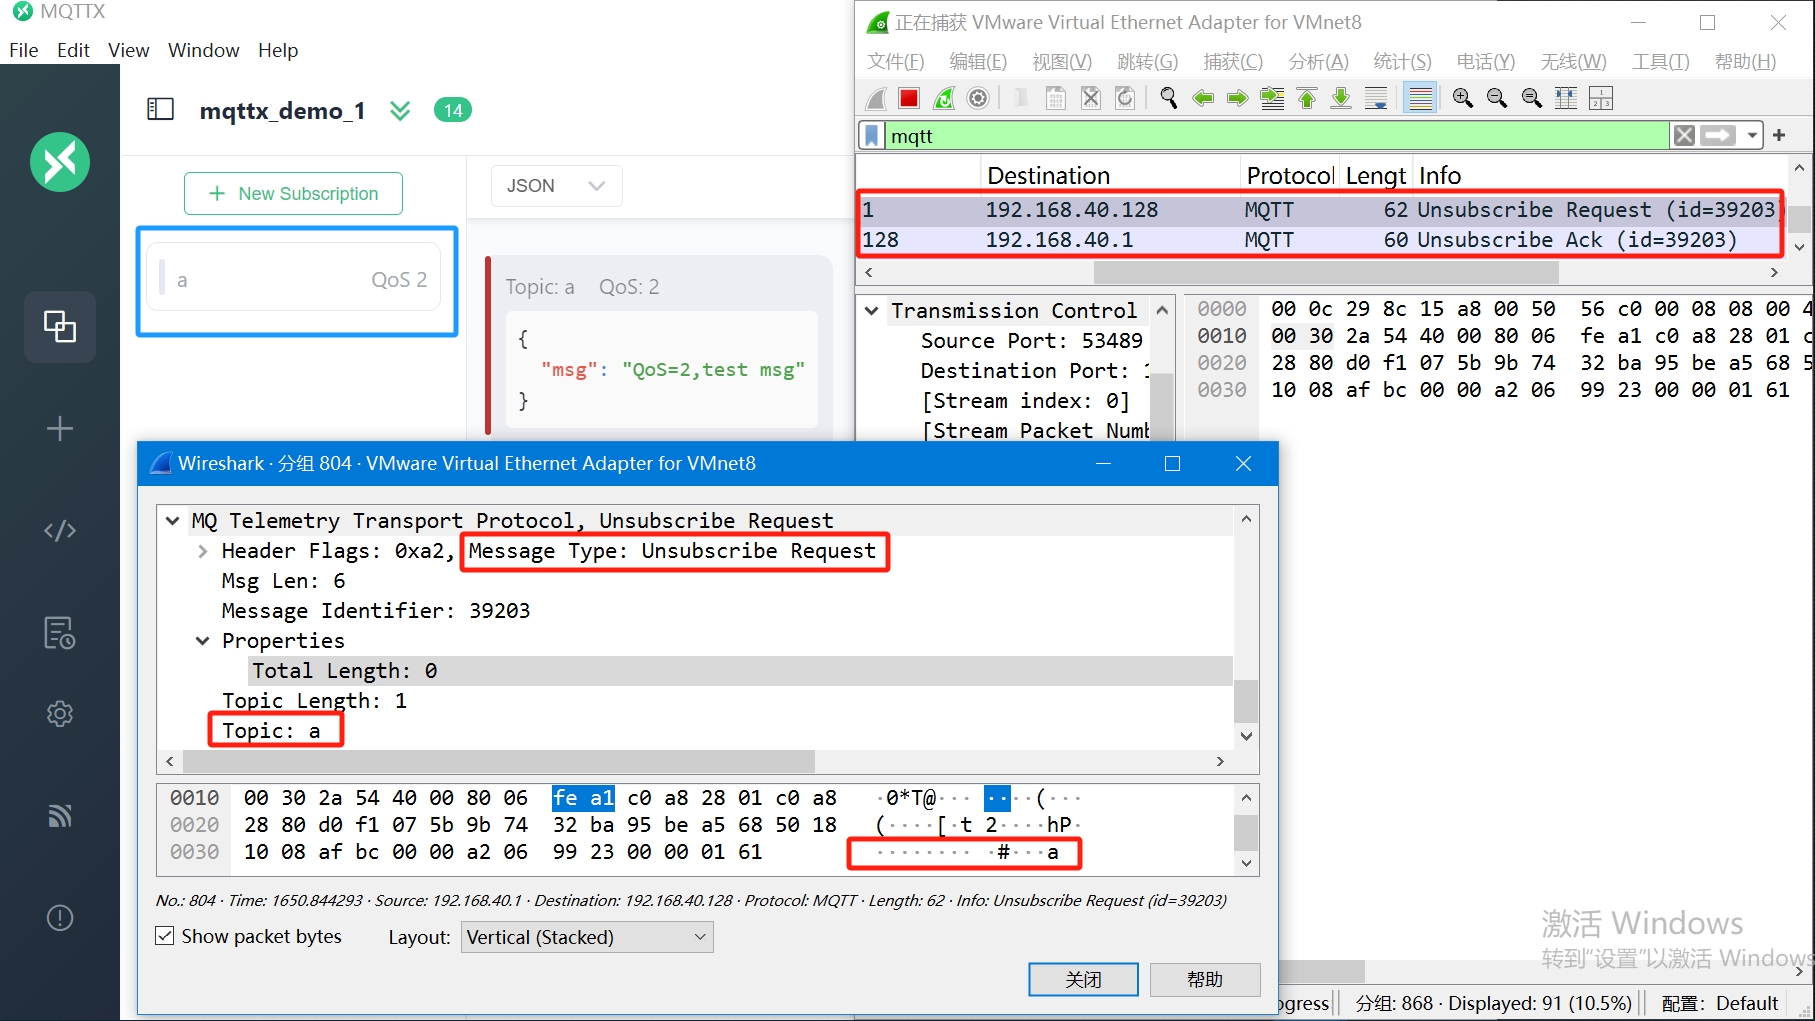This screenshot has height=1021, width=1815.
Task: Open Script page in MQTTX sidebar
Action: coord(60,530)
